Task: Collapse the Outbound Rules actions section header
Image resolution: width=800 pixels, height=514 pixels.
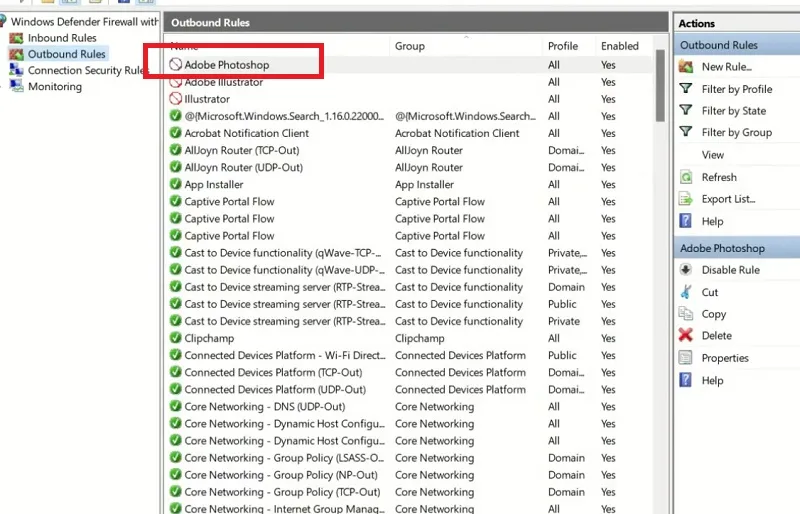Action: [737, 45]
